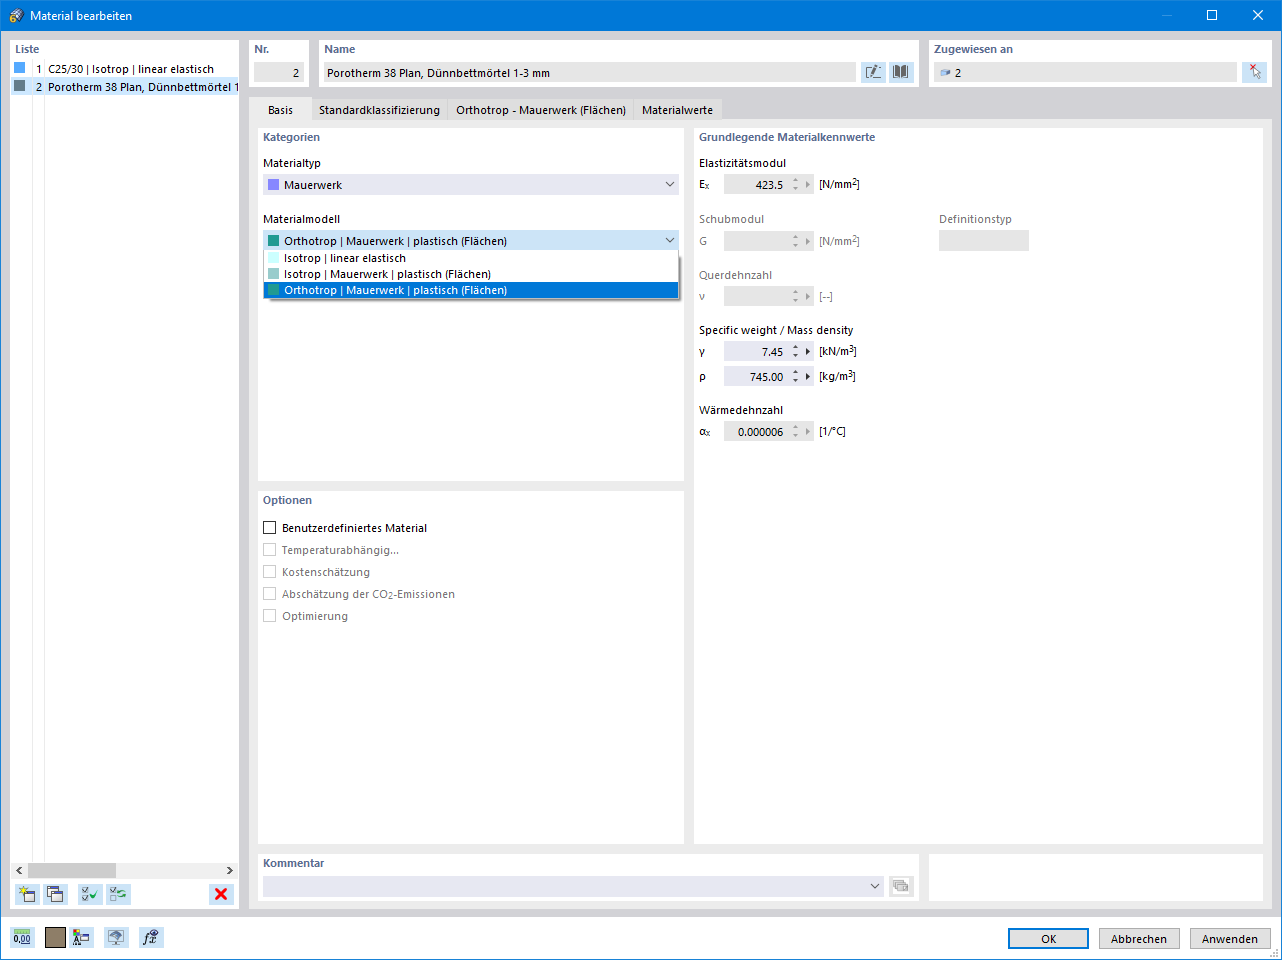Screen dimensions: 1282x960
Task: Click the app icon in the title bar
Action: 15,15
